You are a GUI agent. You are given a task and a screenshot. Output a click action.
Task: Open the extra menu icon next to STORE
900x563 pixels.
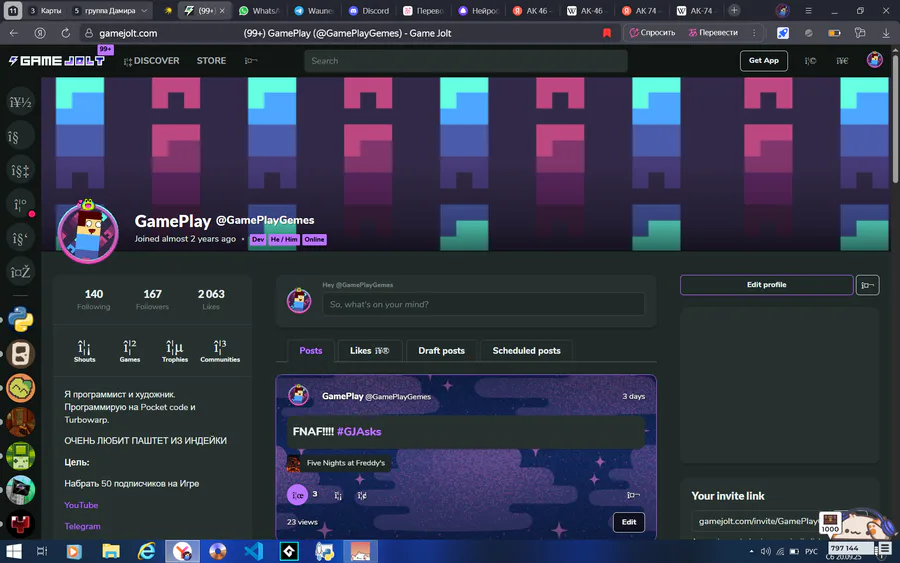[251, 60]
